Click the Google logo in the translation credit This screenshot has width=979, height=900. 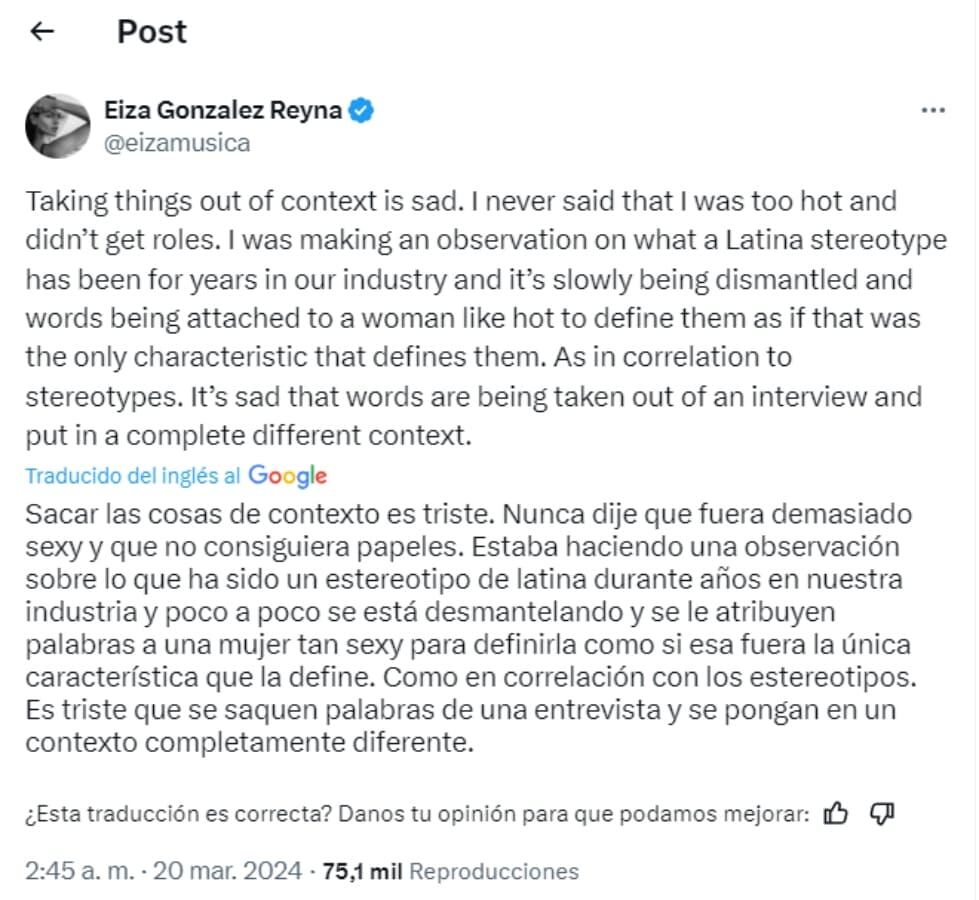287,477
